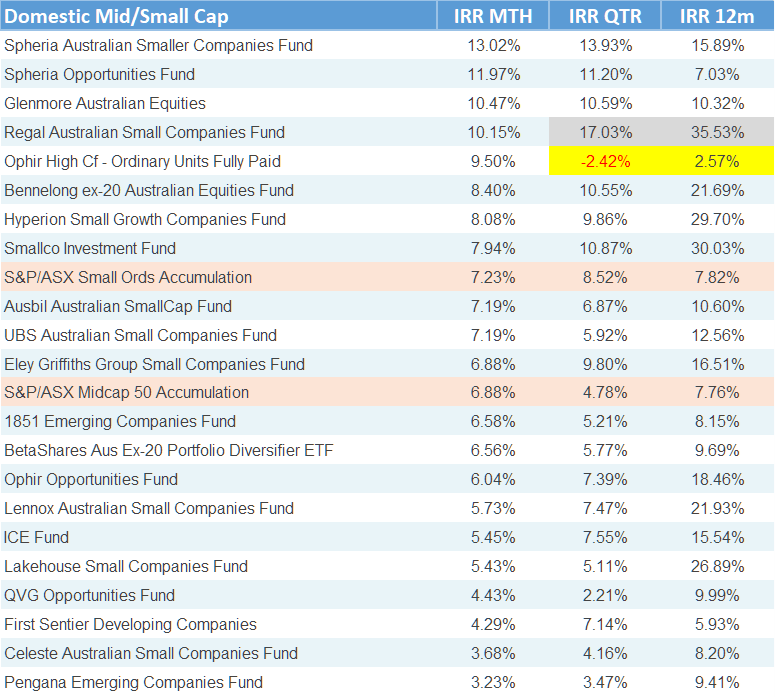This screenshot has height=698, width=775.
Task: Click the 2.21% value for QVG
Action: [605, 595]
